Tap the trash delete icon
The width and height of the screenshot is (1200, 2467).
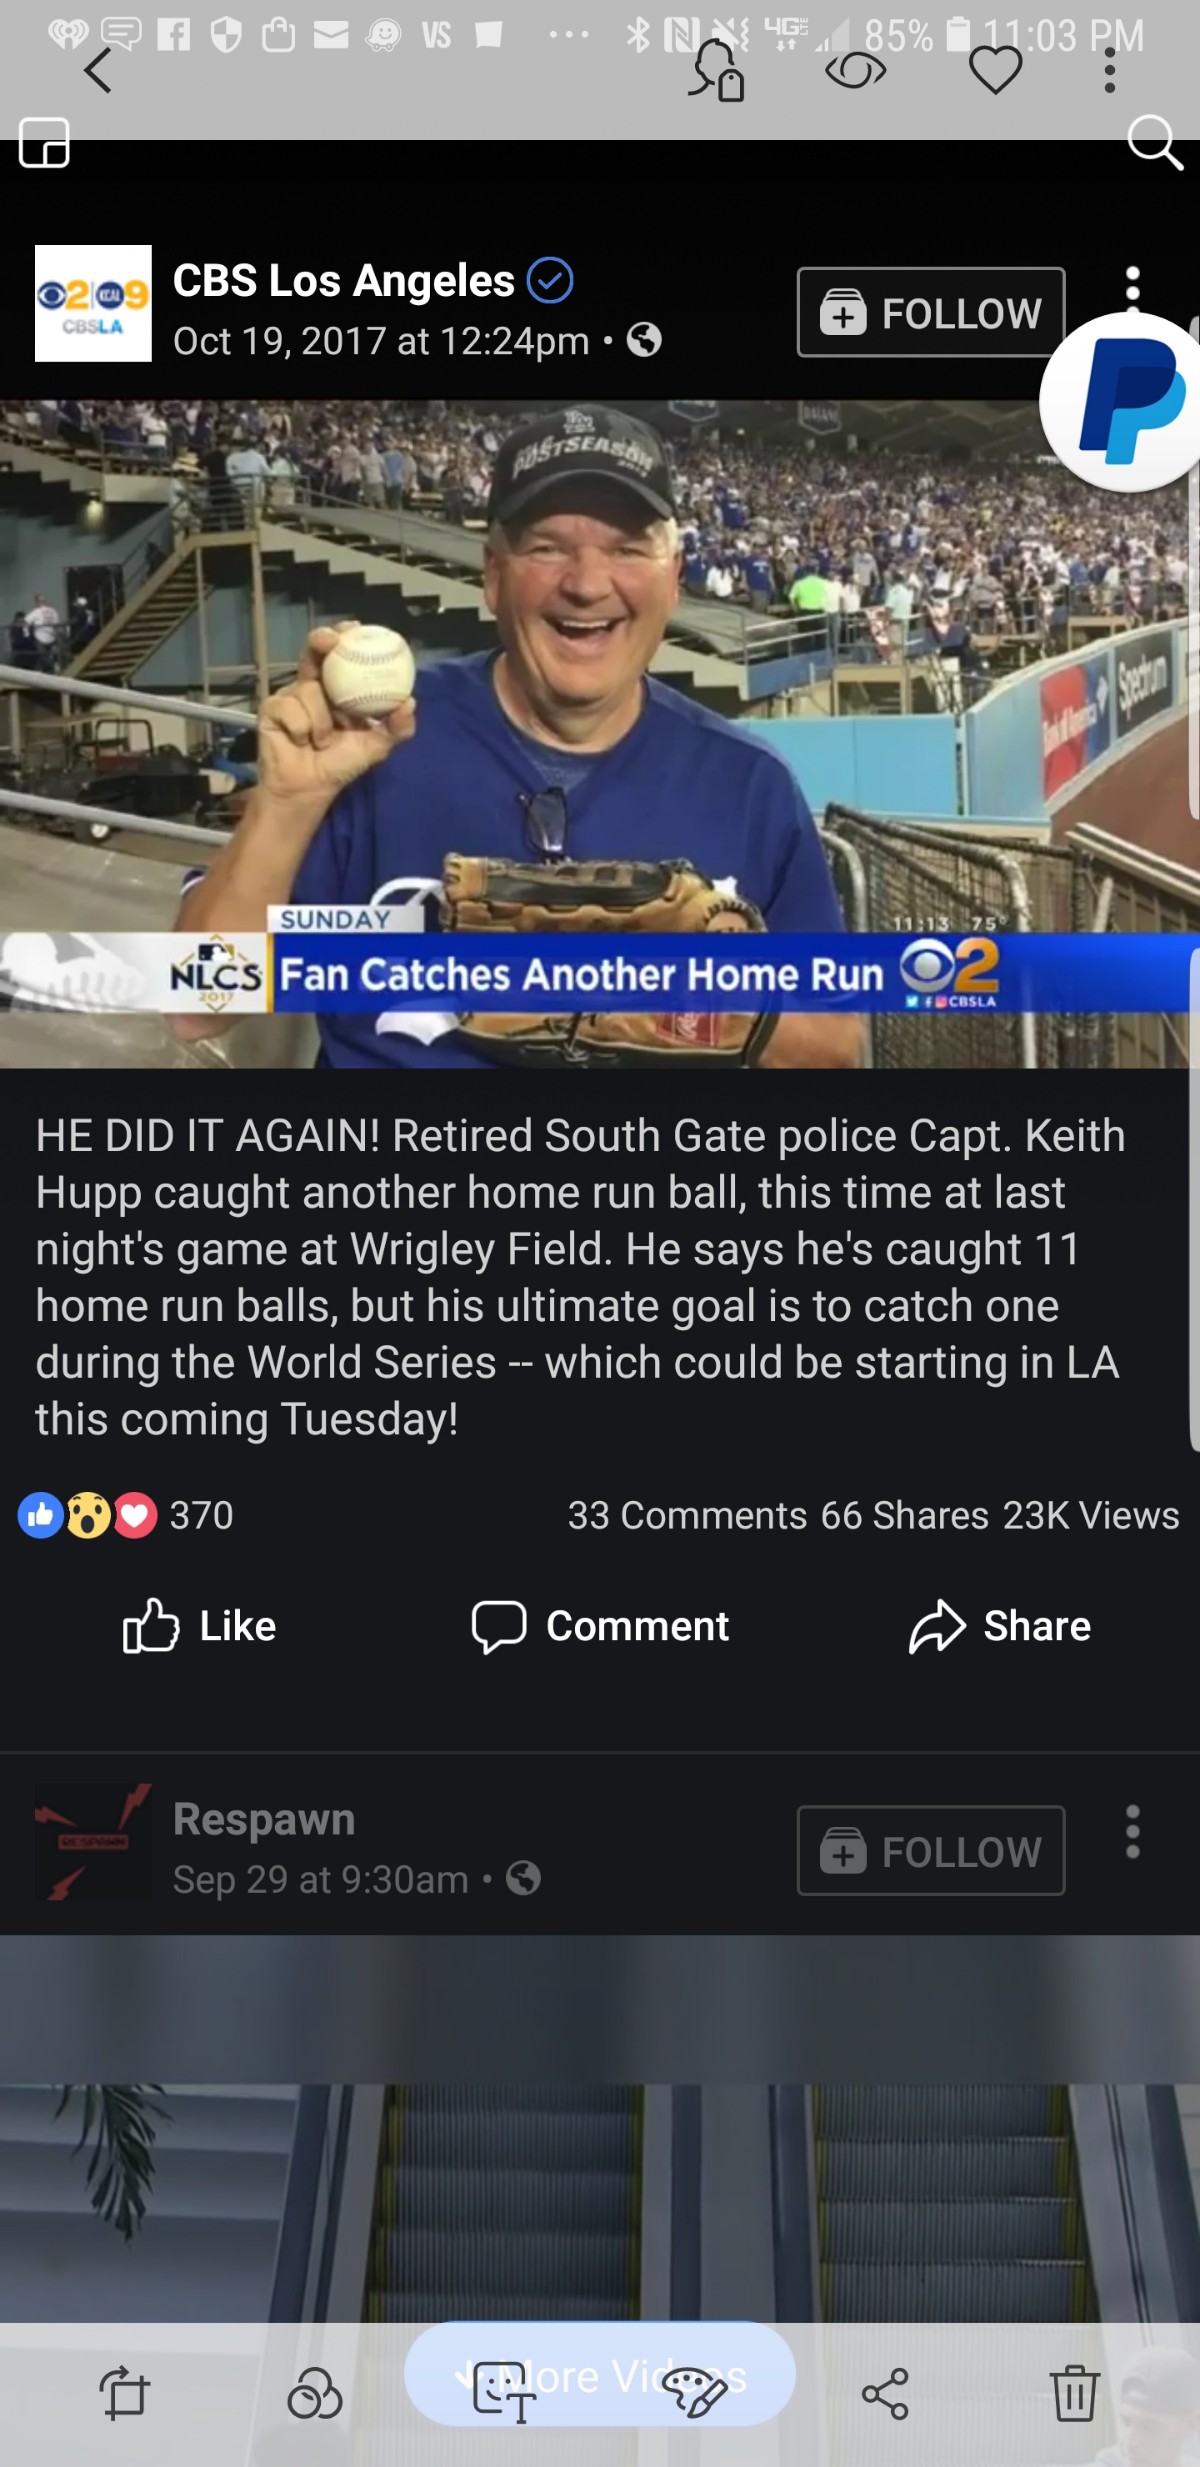point(1075,2394)
